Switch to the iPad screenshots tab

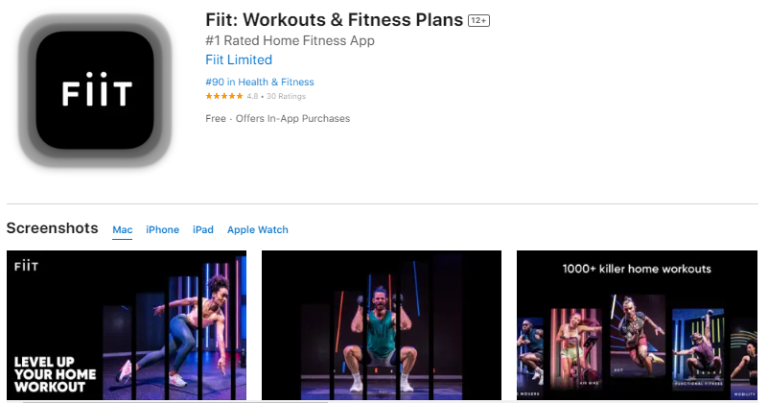[x=203, y=230]
